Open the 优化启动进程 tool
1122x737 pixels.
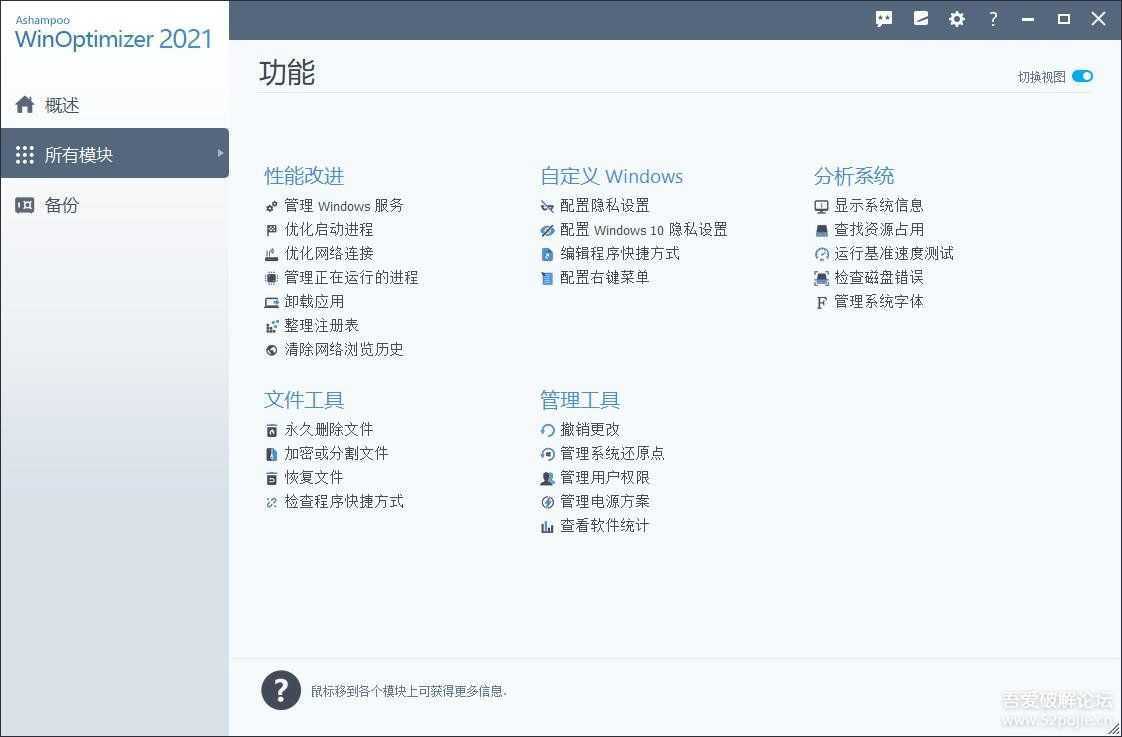coord(329,229)
